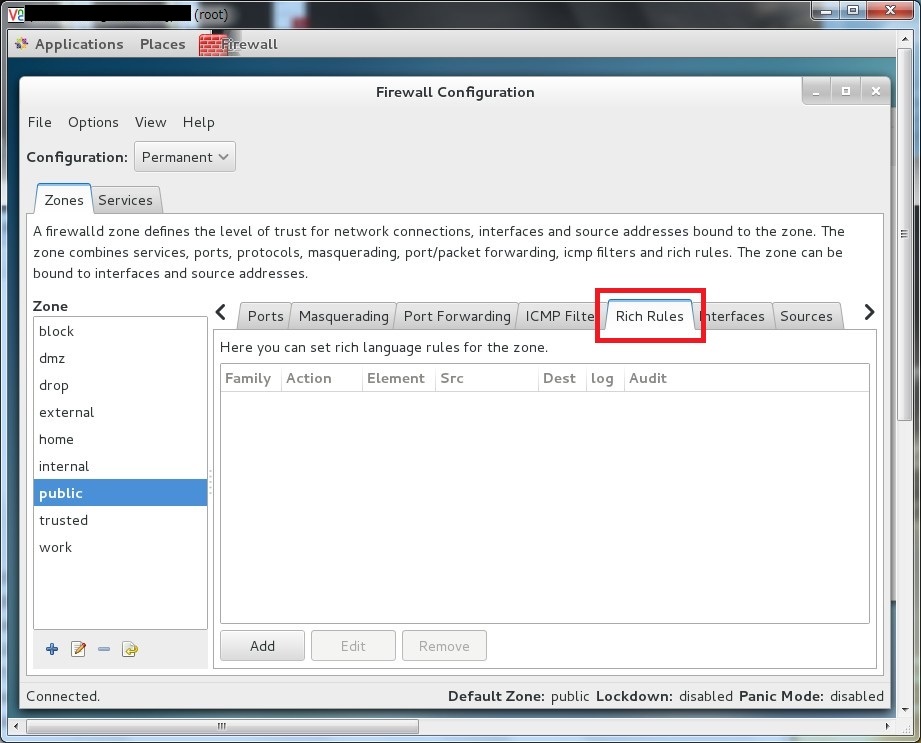
Task: Open the View menu
Action: tap(150, 122)
